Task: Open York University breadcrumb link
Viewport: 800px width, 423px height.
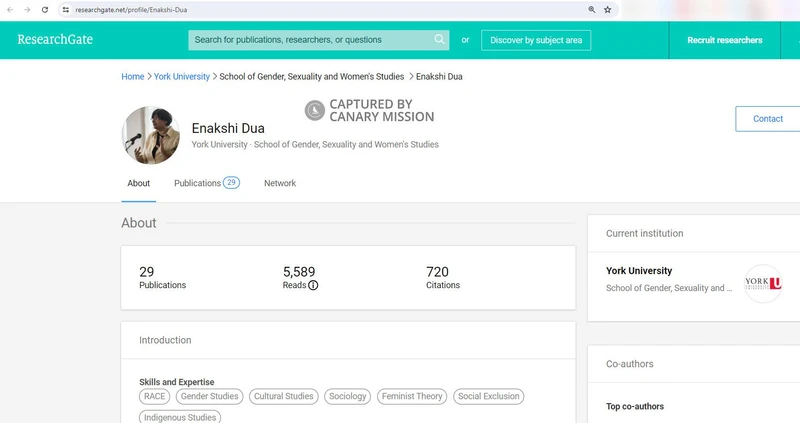Action: (182, 77)
